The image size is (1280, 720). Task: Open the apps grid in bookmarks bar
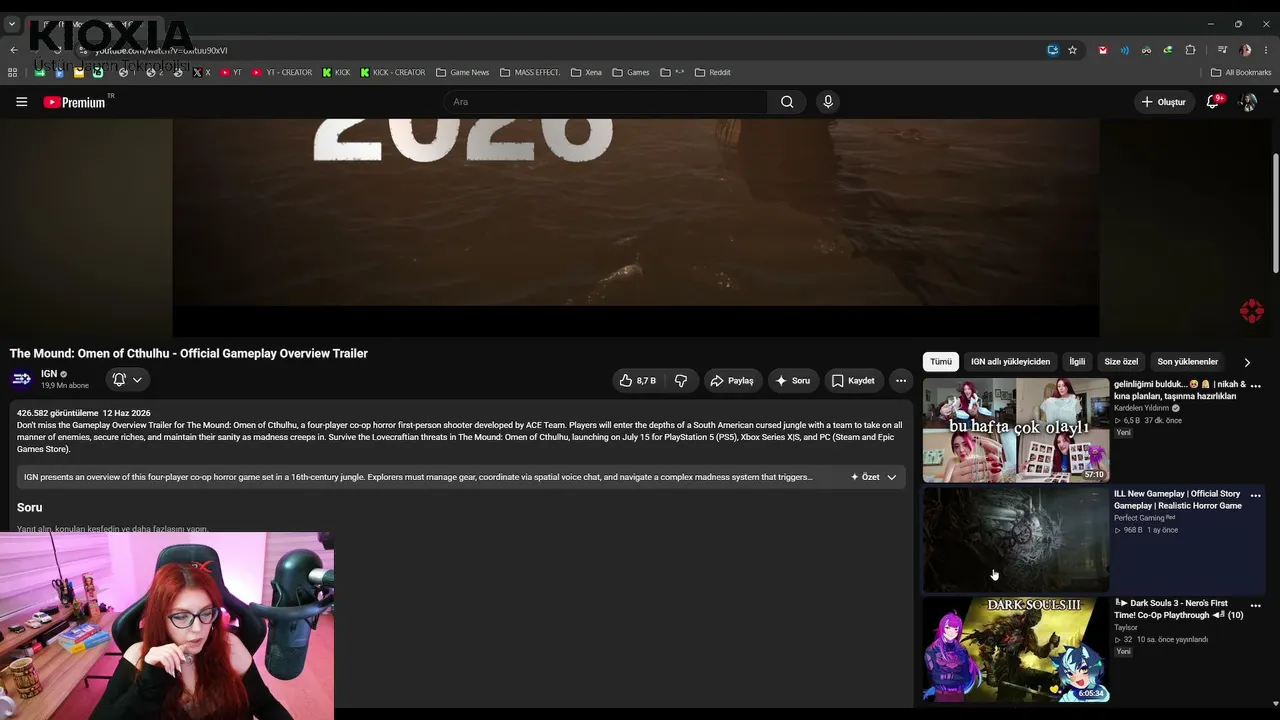pos(12,72)
